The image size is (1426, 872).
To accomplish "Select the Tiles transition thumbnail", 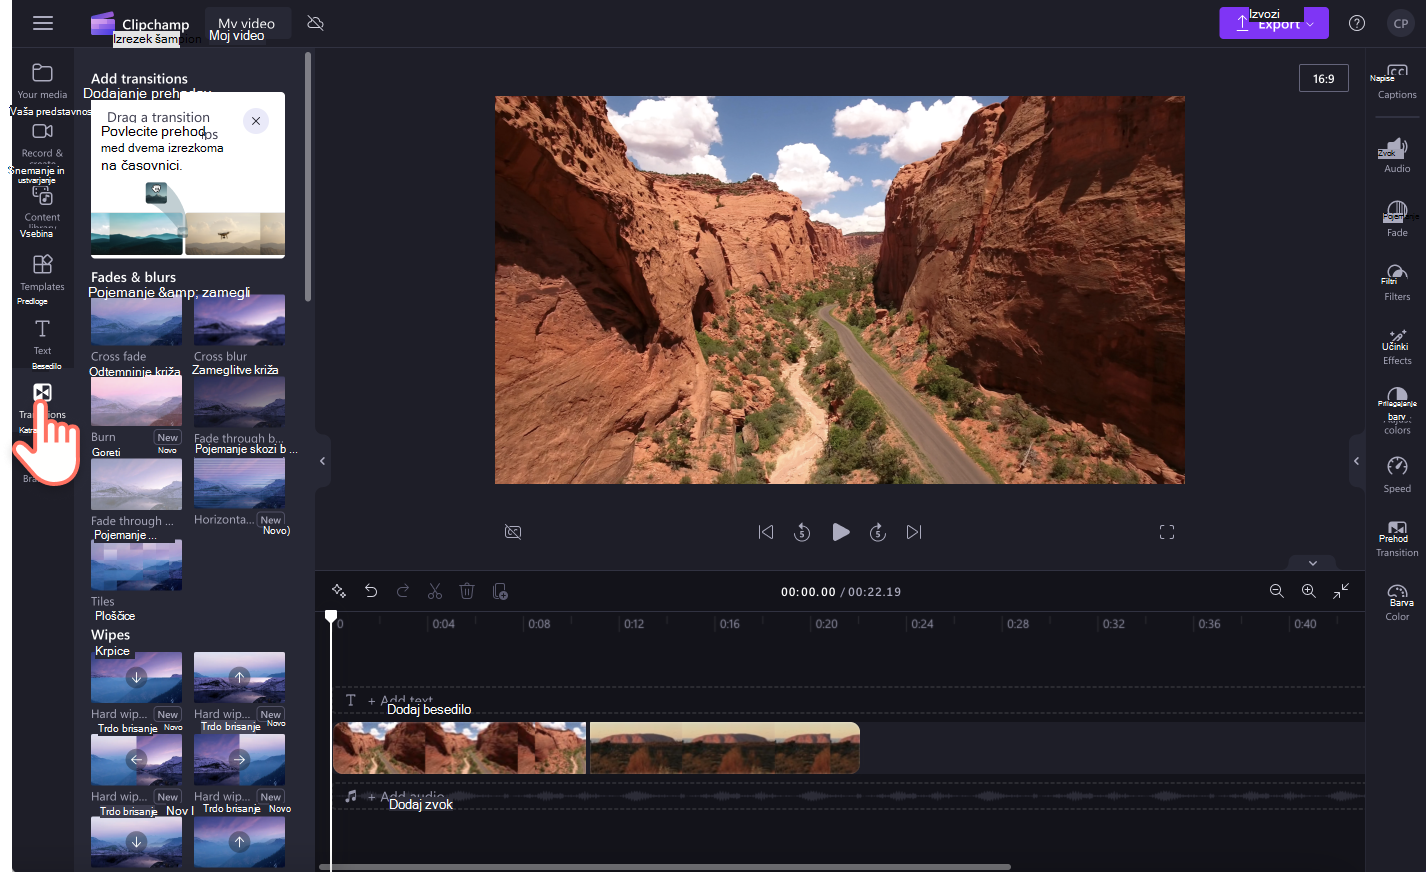I will click(x=136, y=565).
